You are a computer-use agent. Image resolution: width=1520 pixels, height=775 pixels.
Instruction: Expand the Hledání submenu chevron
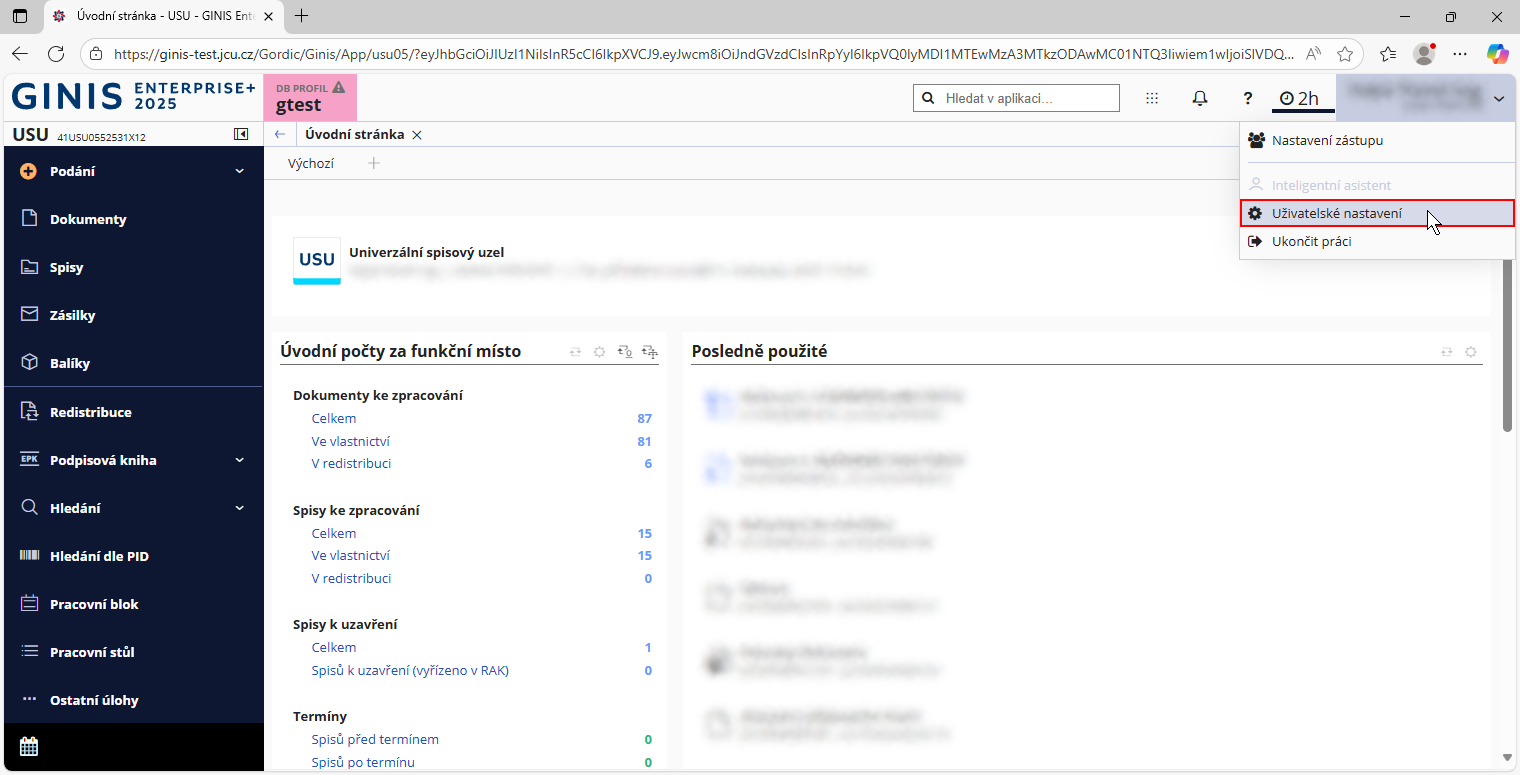(240, 508)
